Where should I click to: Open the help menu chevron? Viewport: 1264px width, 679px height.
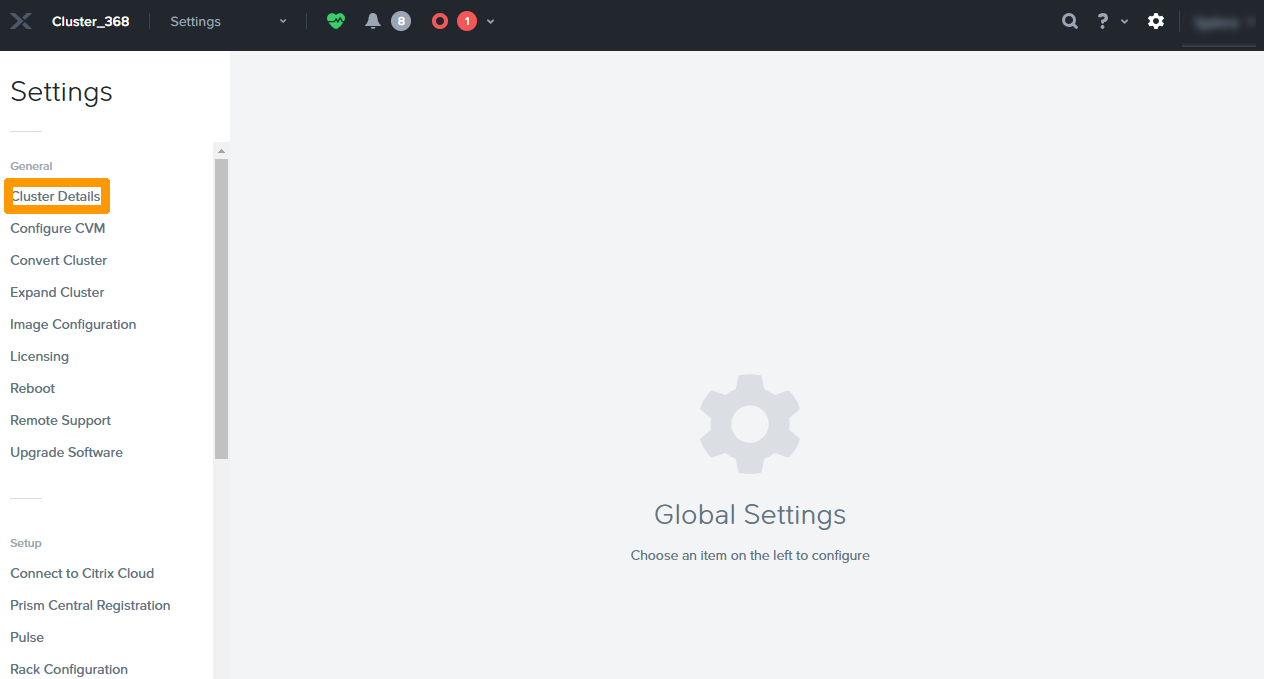[x=1122, y=20]
